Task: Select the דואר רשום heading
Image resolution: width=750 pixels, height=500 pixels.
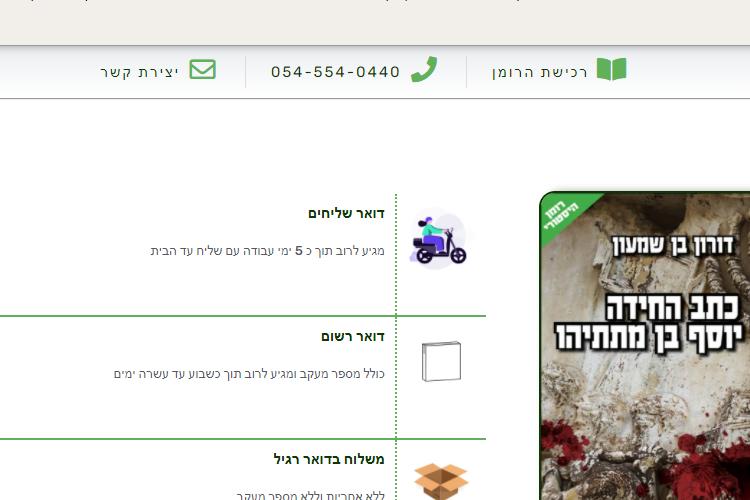Action: (x=353, y=336)
